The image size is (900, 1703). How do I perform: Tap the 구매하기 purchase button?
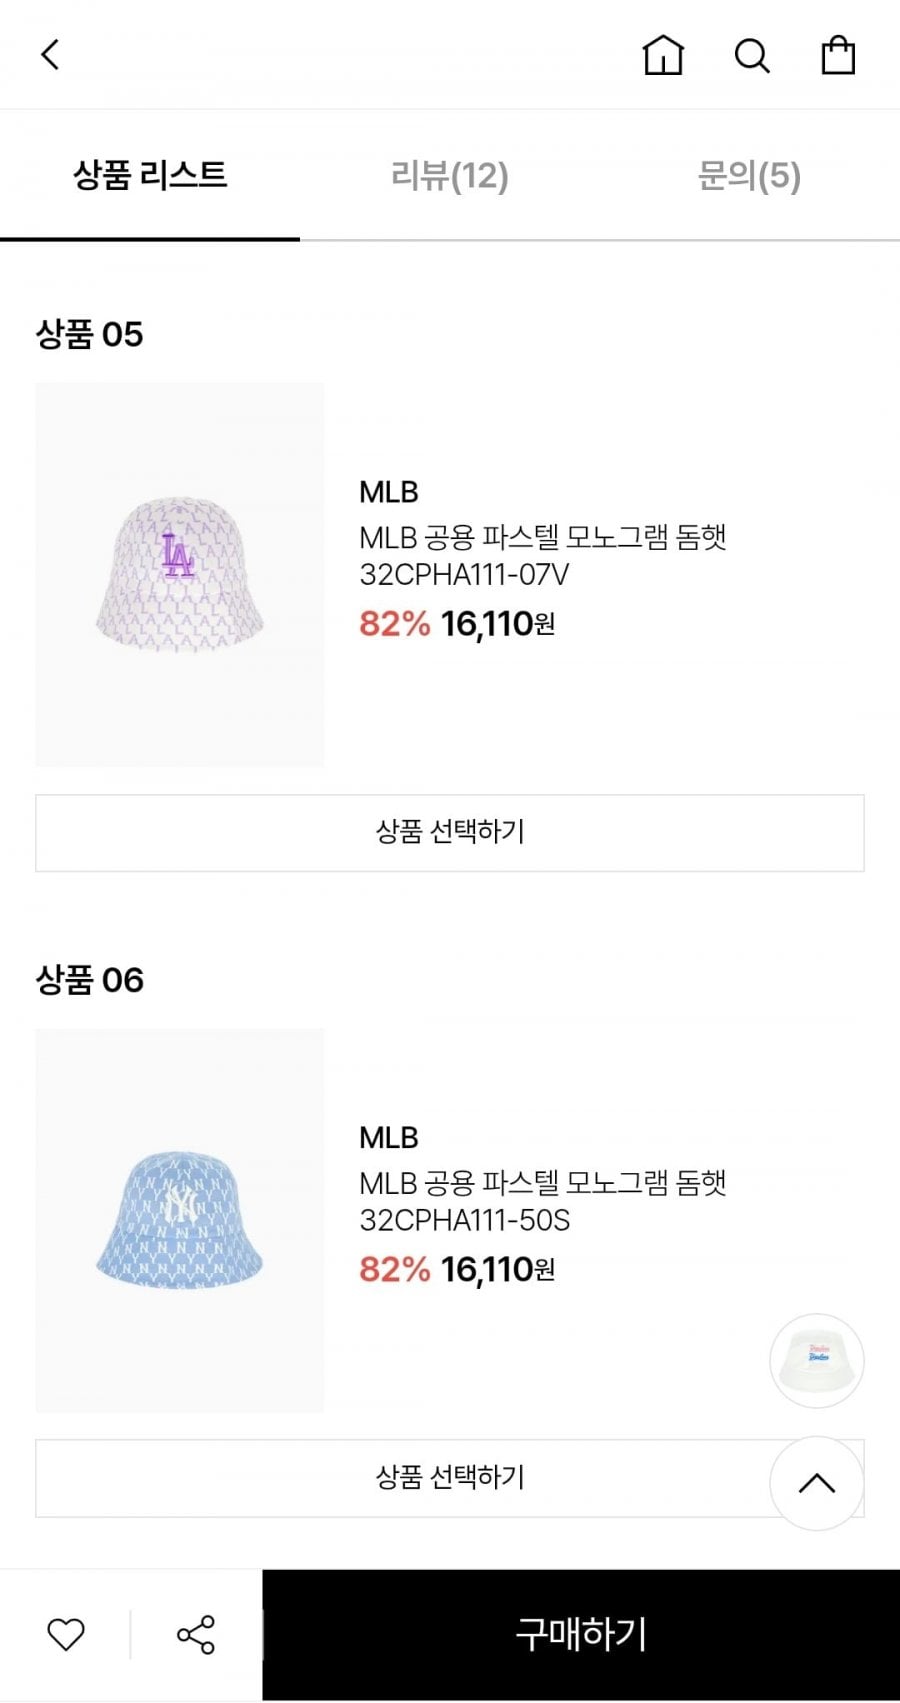coord(581,1634)
